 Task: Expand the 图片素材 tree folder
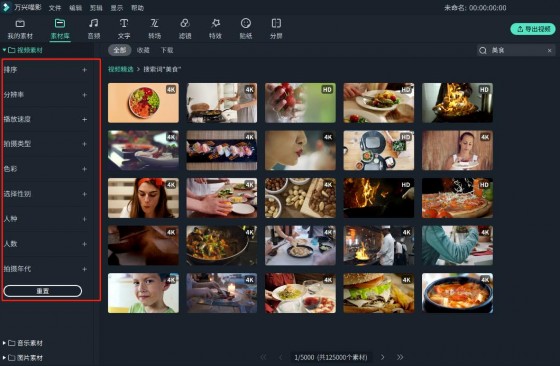4,357
